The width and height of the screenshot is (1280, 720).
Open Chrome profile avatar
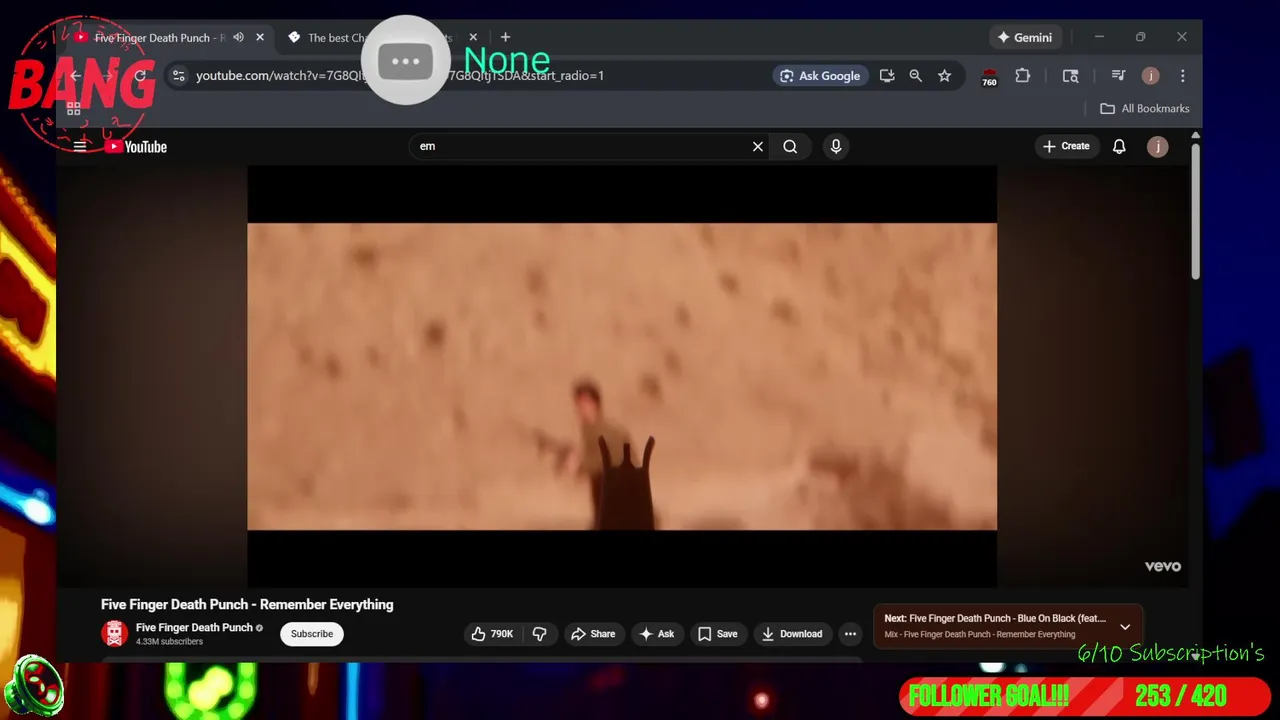[x=1151, y=76]
